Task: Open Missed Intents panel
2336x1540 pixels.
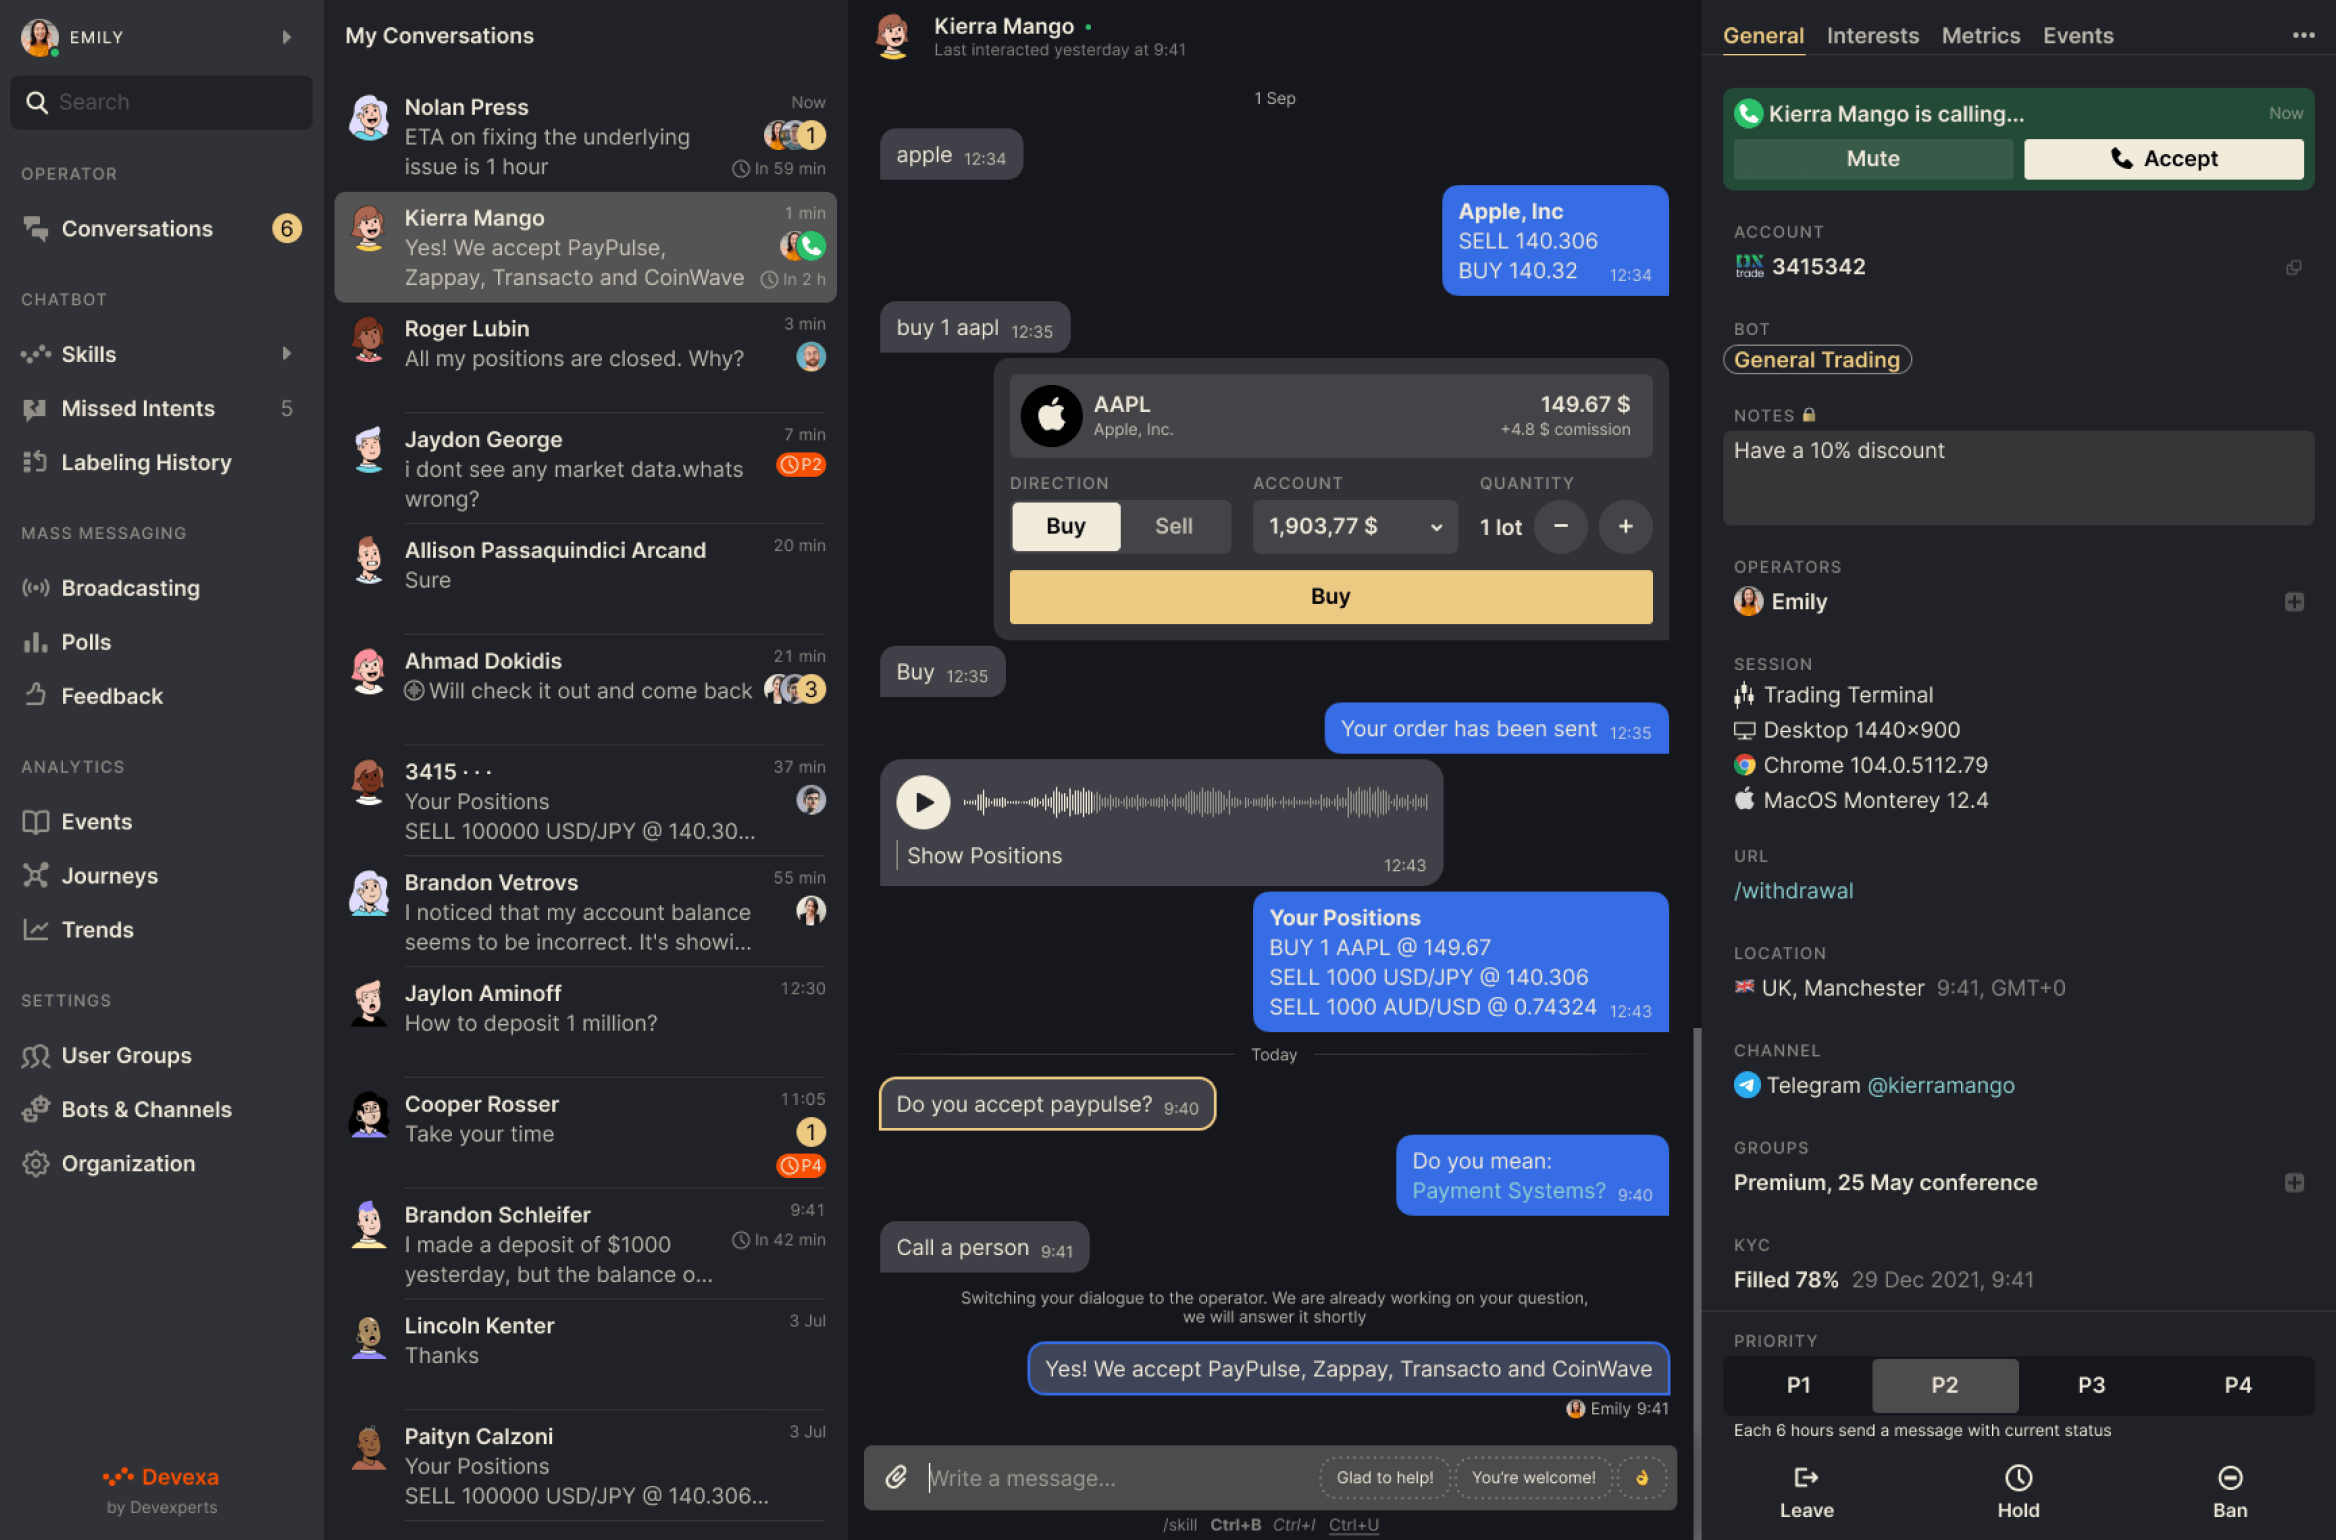Action: [x=138, y=407]
